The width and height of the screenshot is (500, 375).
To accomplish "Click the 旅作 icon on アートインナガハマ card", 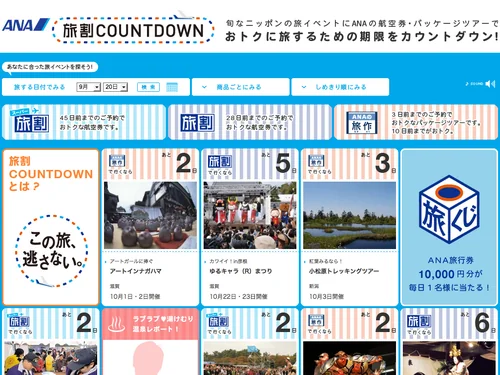I will pos(117,161).
